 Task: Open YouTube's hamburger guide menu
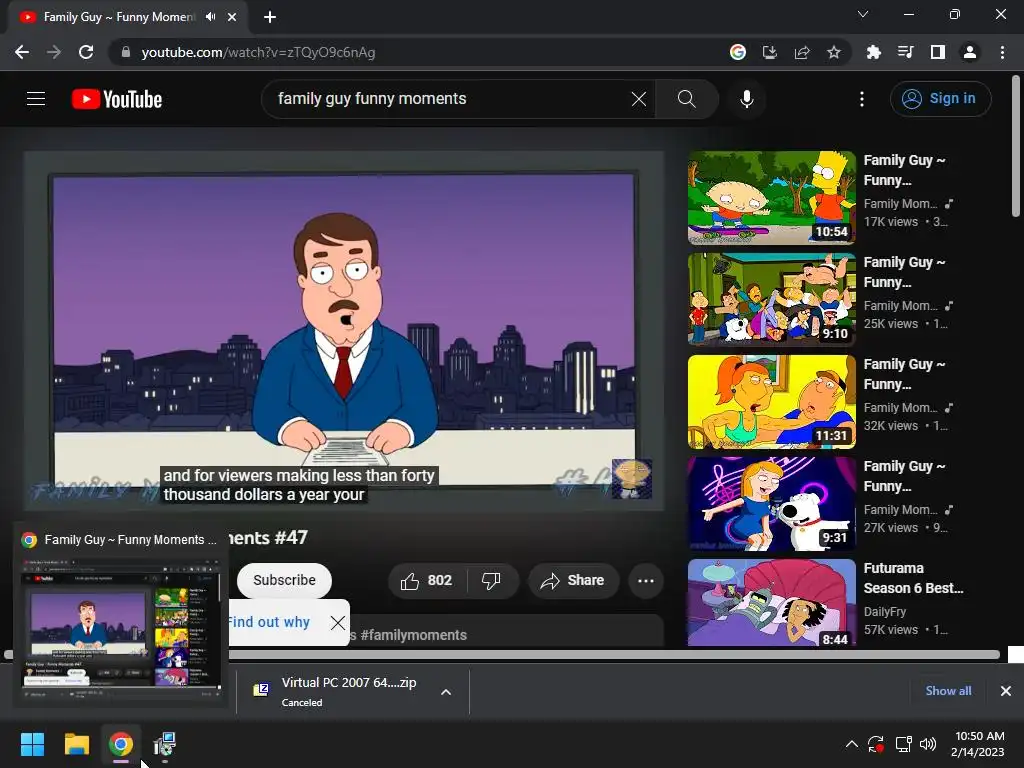tap(36, 99)
